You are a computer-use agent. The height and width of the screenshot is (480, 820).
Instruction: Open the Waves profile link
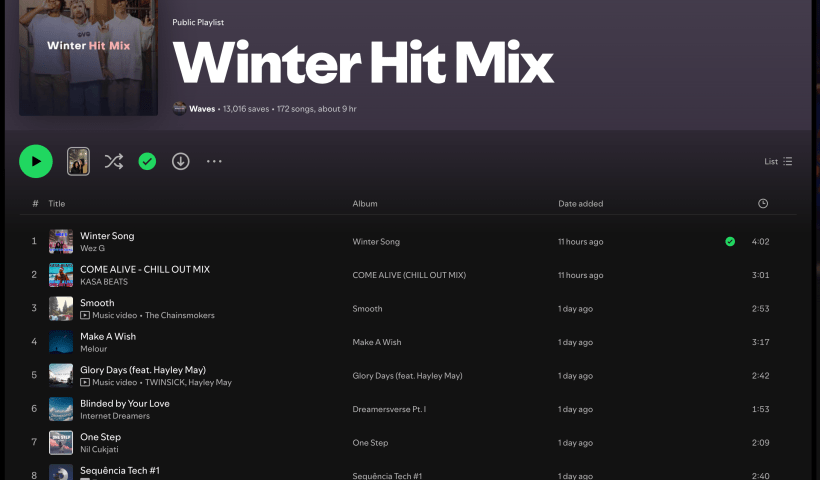click(x=202, y=108)
